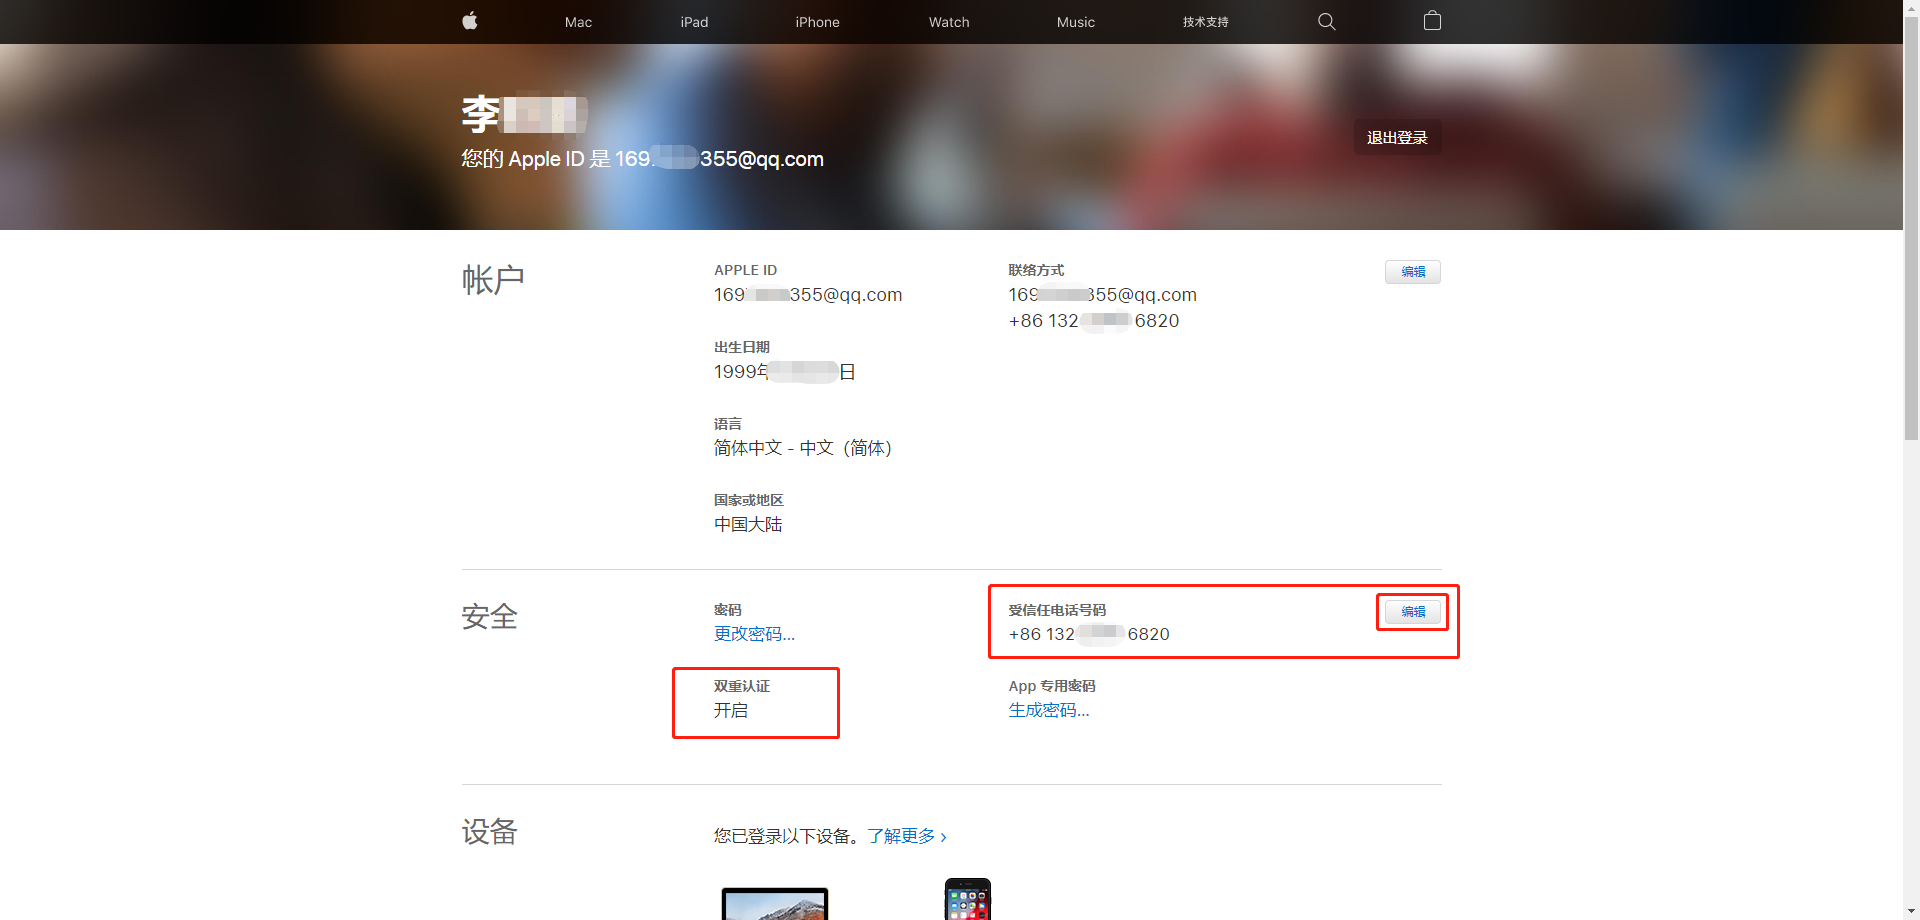Open the Watch menu item
The width and height of the screenshot is (1920, 920).
[x=949, y=22]
